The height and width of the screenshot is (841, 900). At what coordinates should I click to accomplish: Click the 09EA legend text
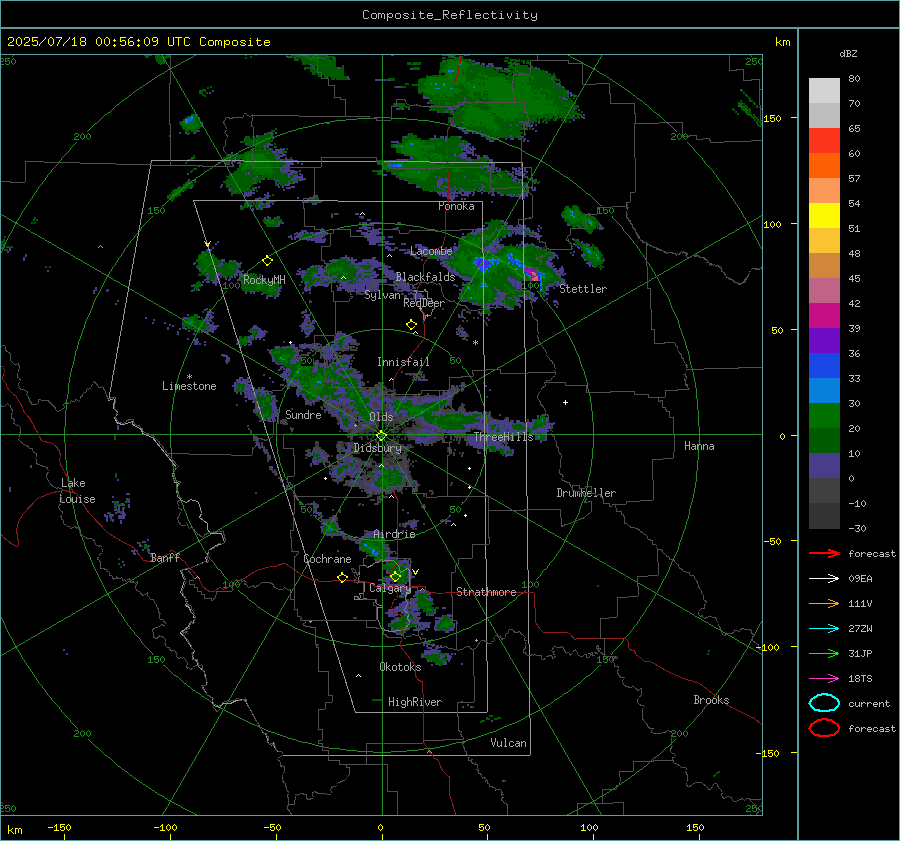click(860, 579)
